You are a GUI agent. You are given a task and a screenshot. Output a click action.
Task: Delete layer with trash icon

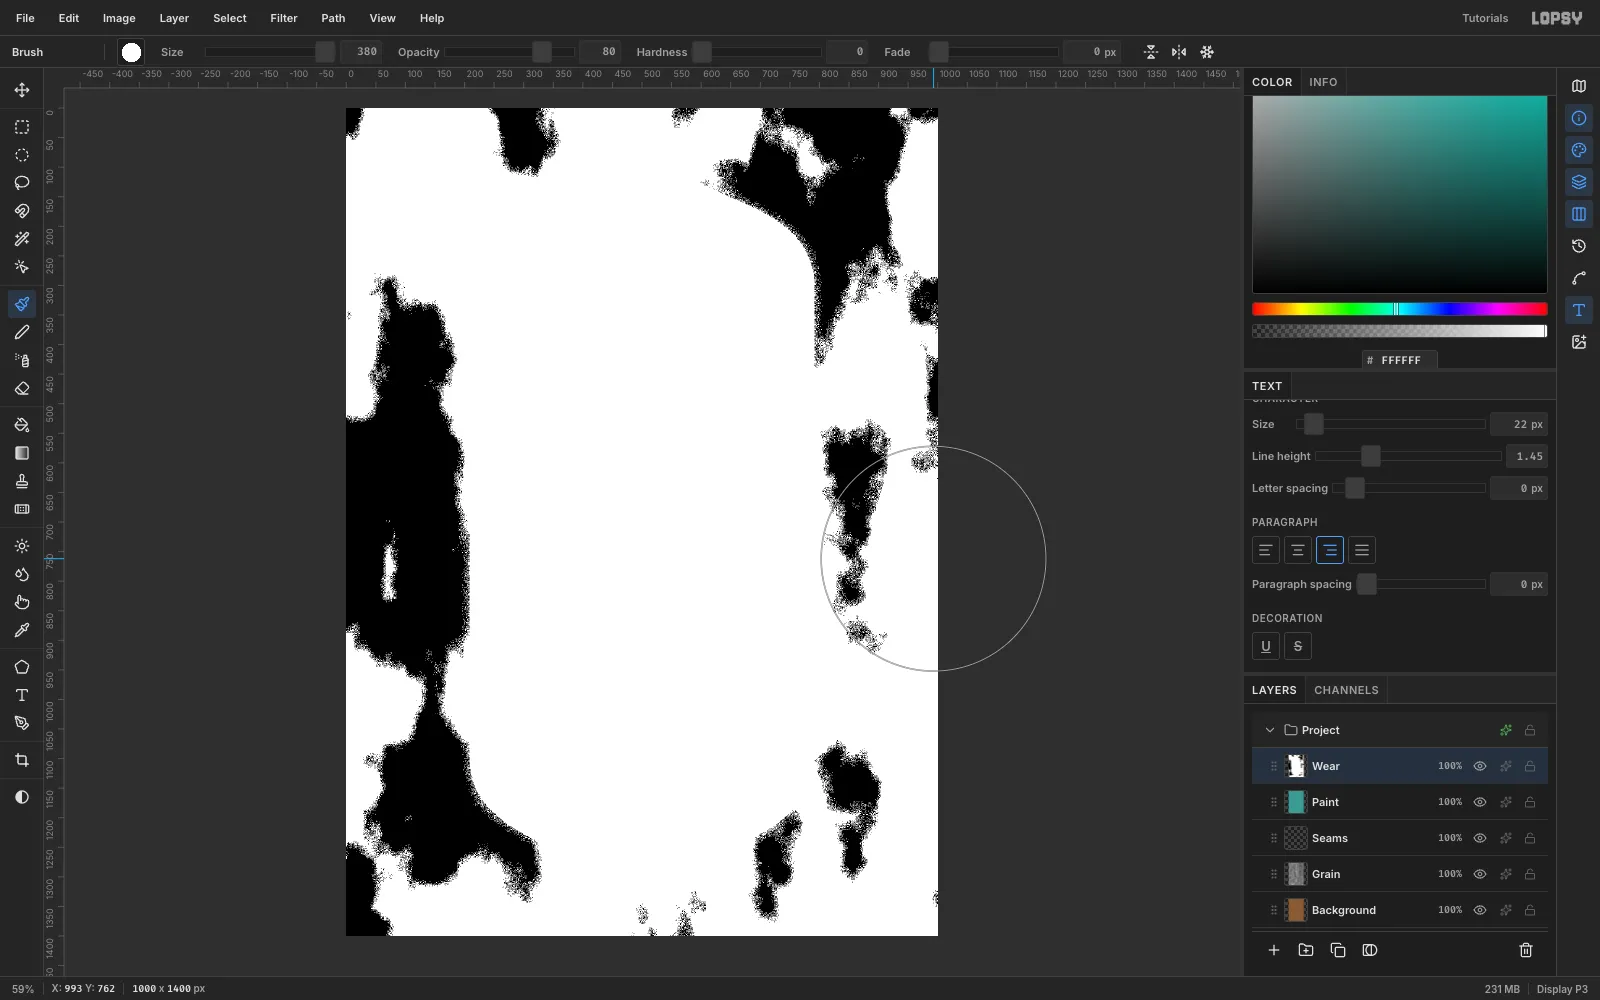[1526, 950]
